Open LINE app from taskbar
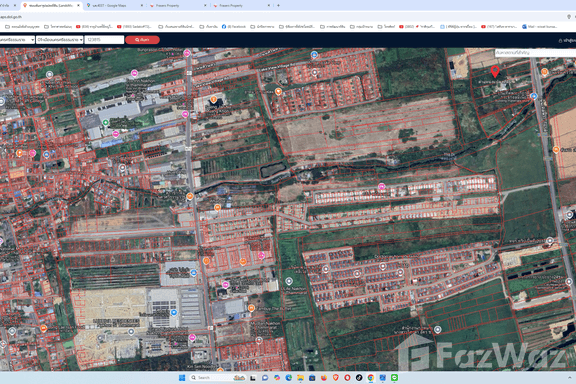The width and height of the screenshot is (576, 384). click(x=394, y=378)
